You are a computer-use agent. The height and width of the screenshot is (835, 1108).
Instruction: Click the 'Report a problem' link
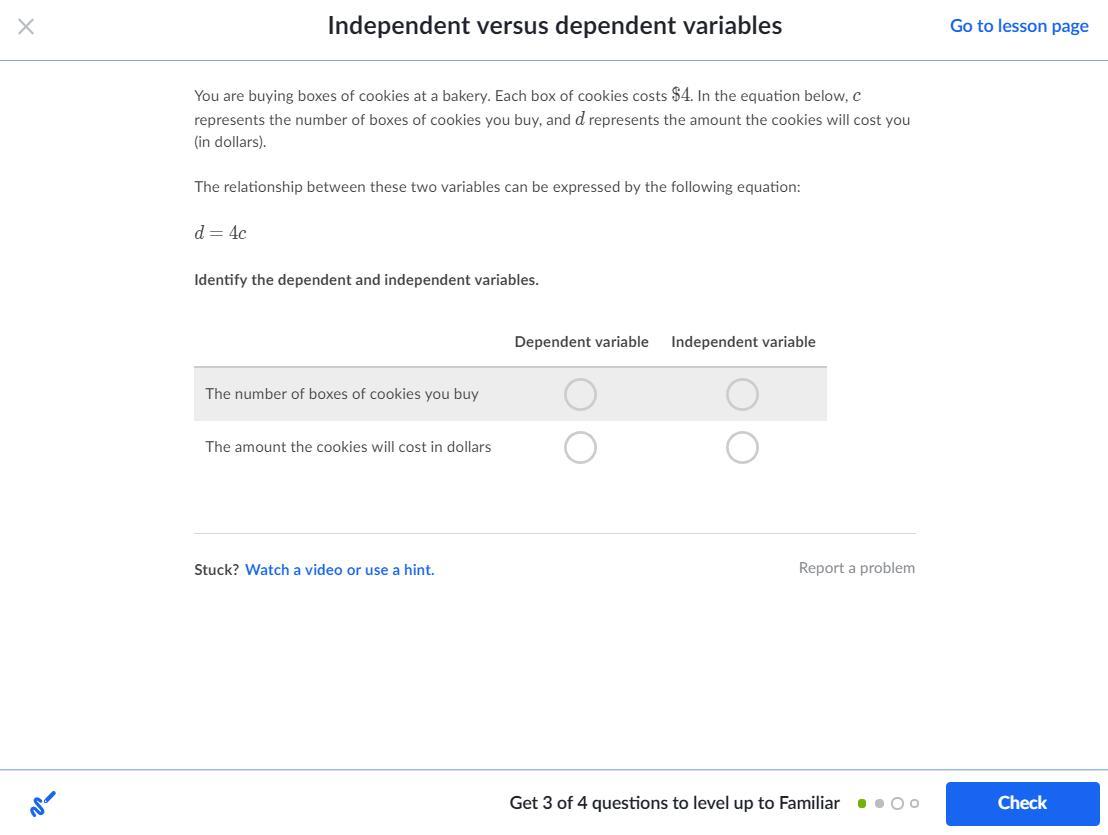pyautogui.click(x=856, y=568)
